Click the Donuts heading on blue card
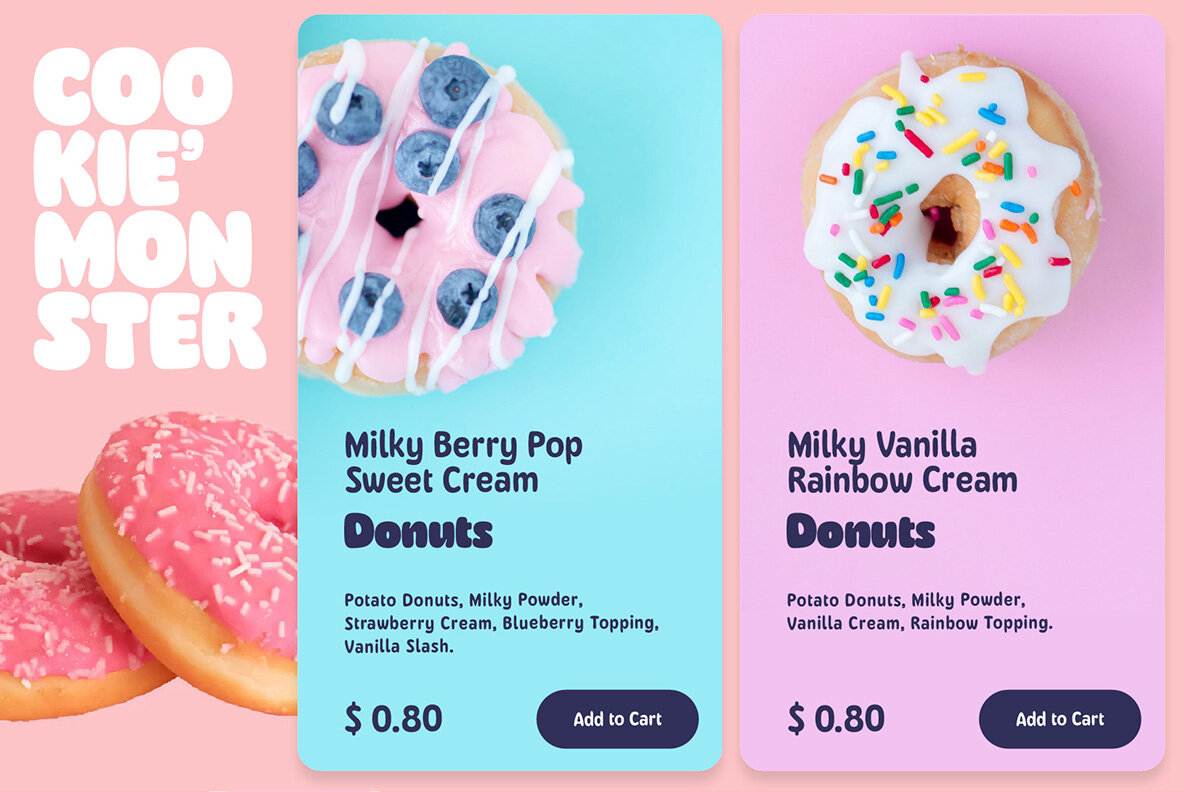This screenshot has height=792, width=1184. click(418, 531)
